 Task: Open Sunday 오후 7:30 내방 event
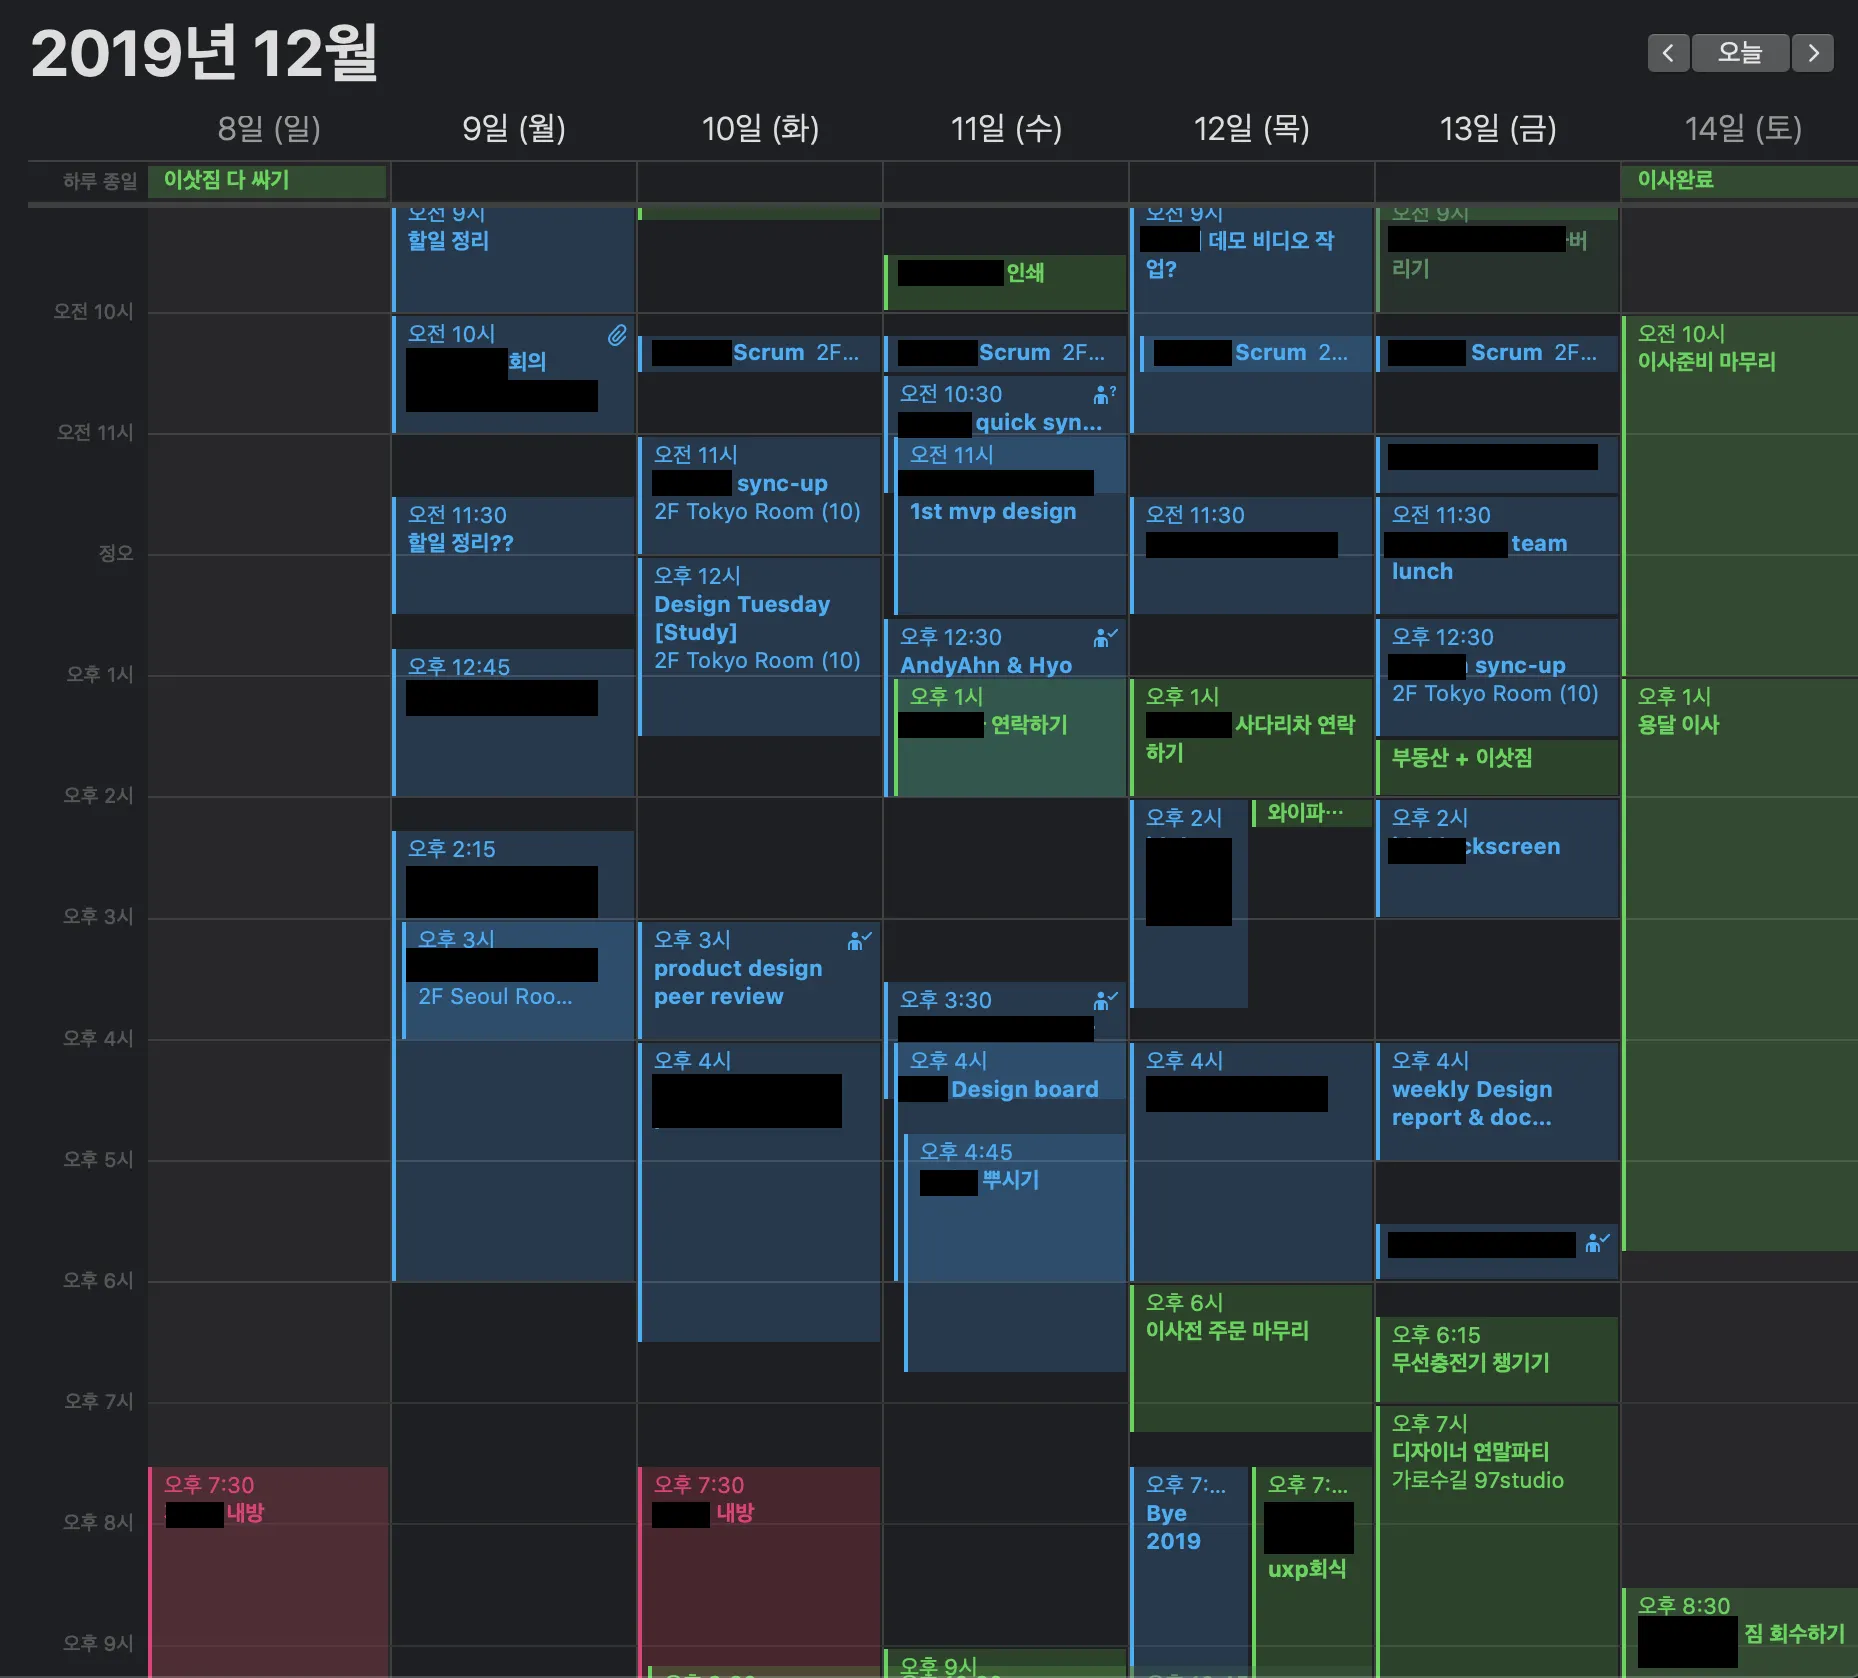pos(268,1570)
